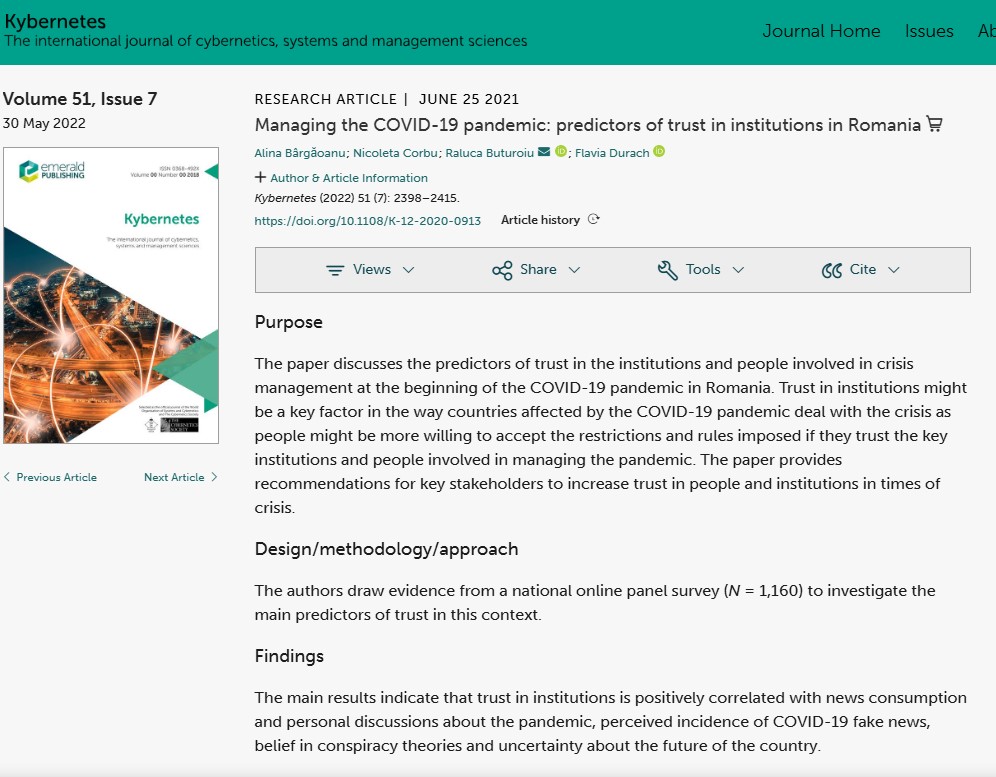Click the journal subtitle about cybernetics, systems and management sciences
The width and height of the screenshot is (996, 777).
point(266,41)
